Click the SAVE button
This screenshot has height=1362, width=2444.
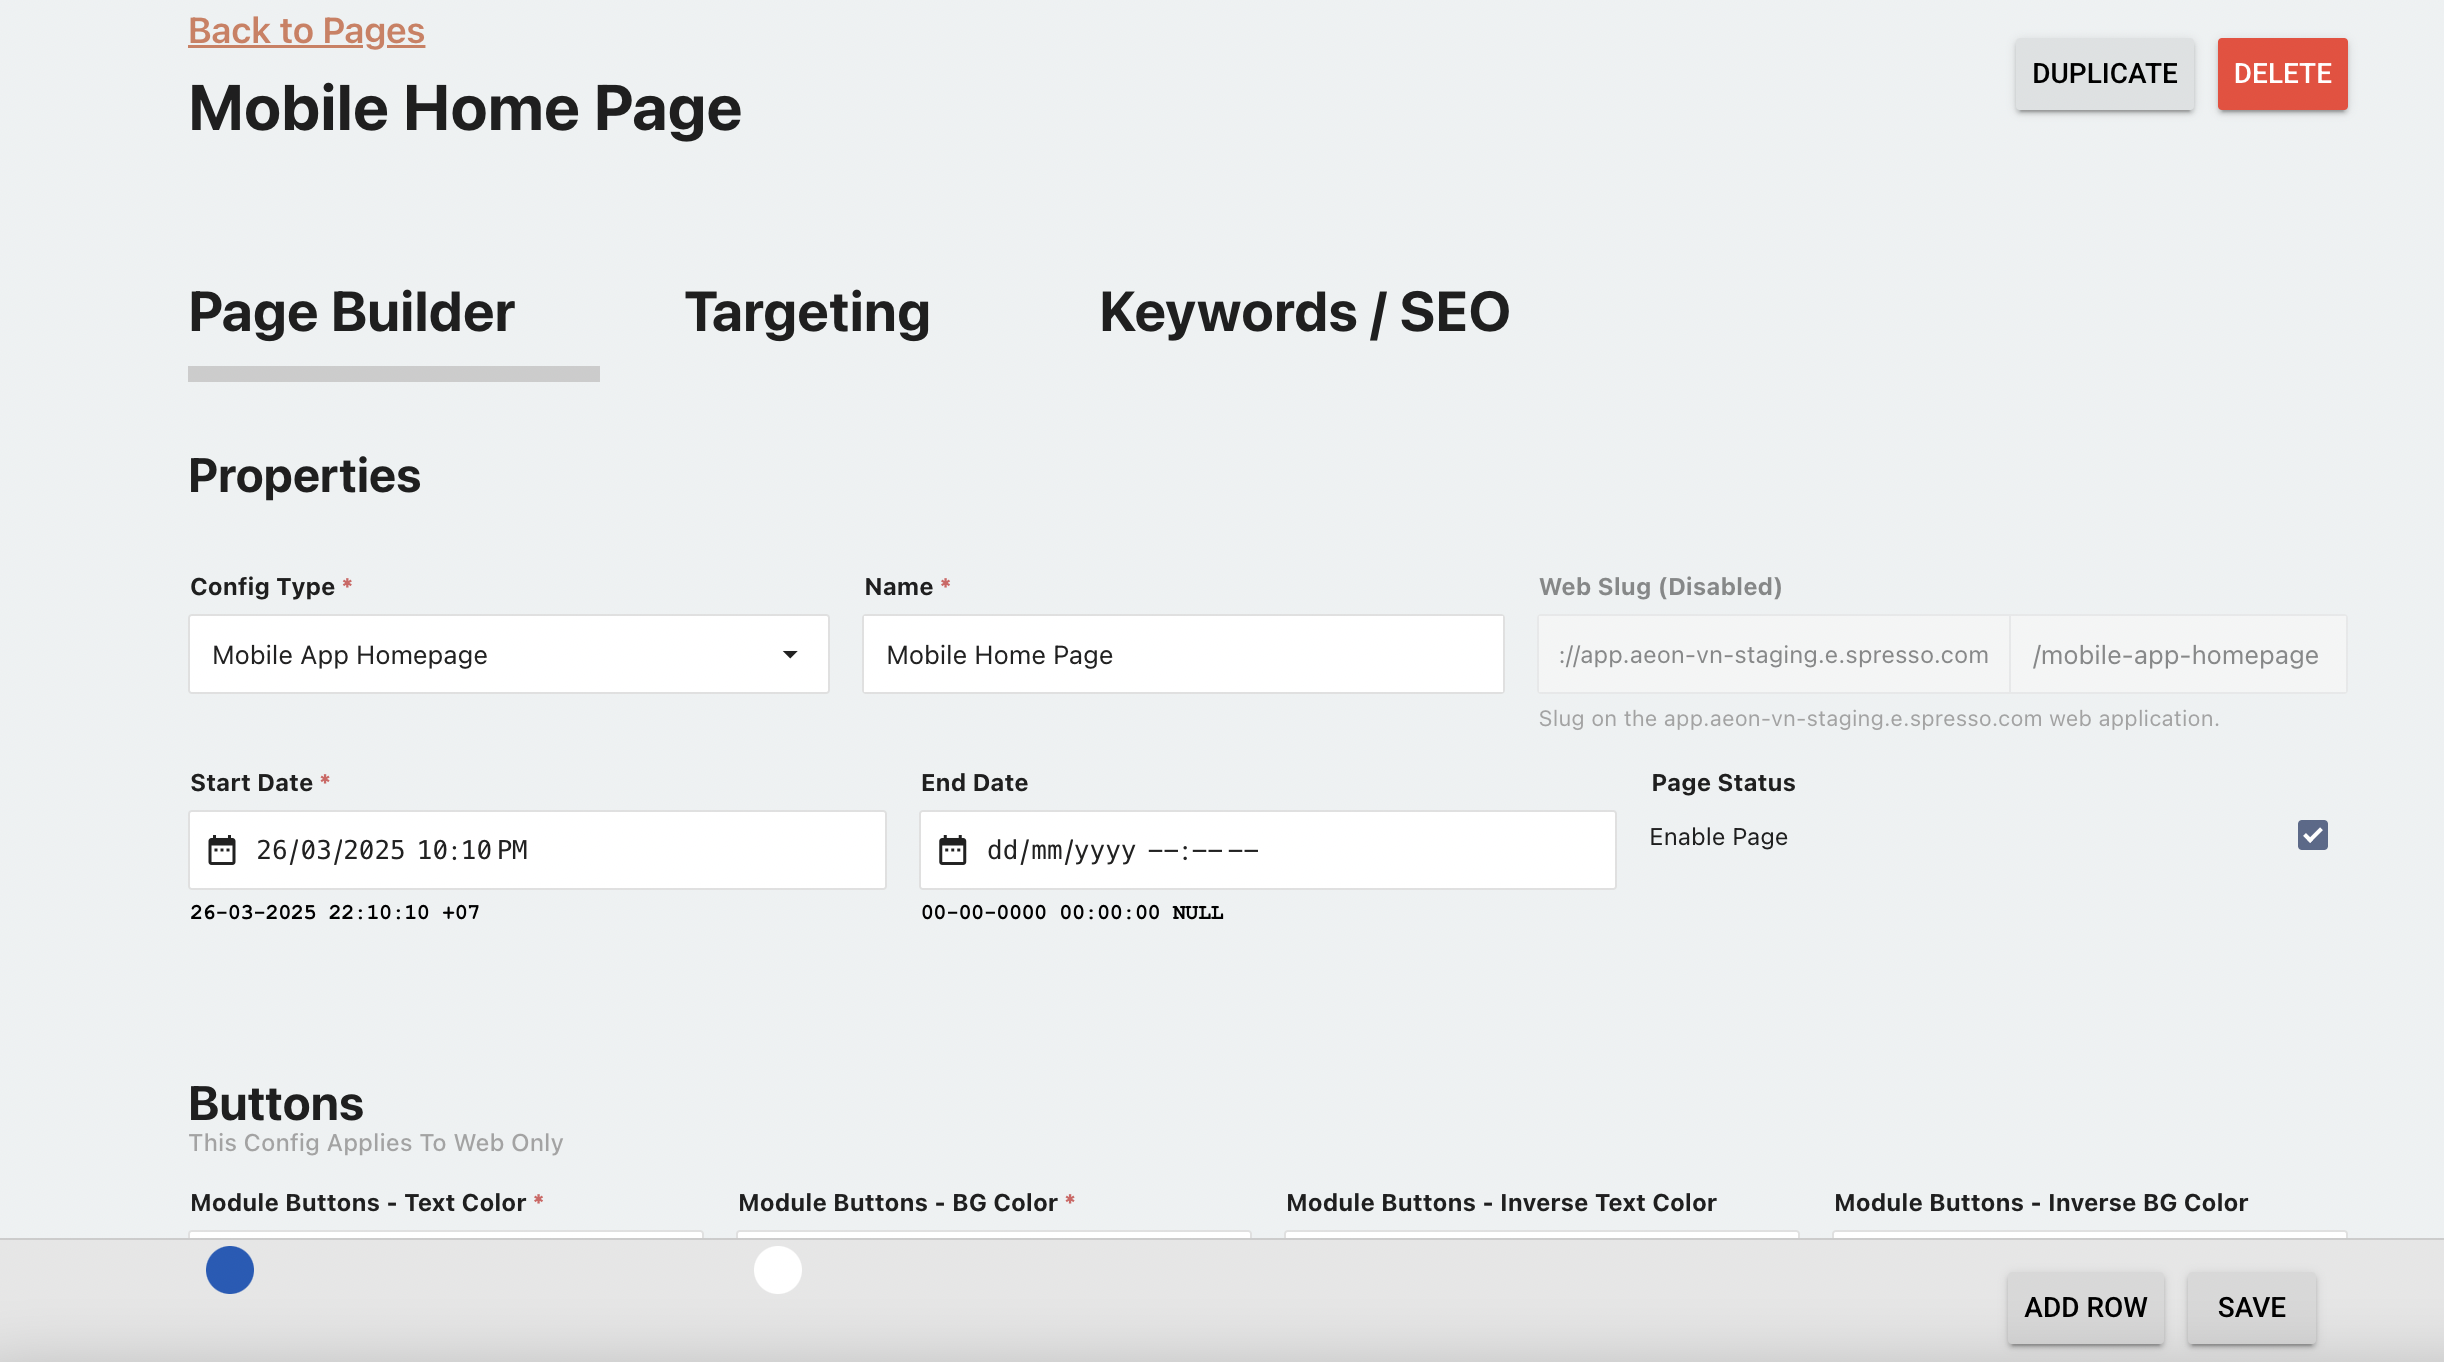(2251, 1307)
